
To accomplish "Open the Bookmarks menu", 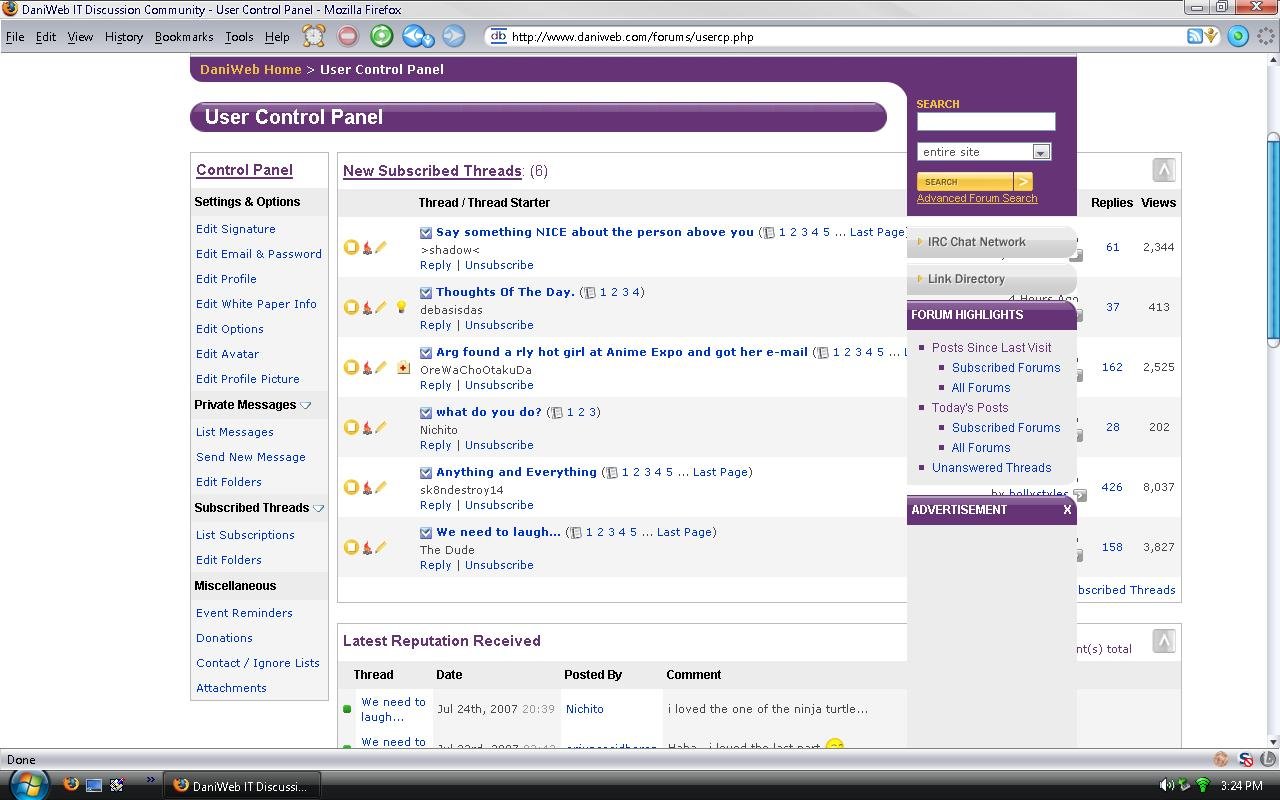I will click(184, 37).
